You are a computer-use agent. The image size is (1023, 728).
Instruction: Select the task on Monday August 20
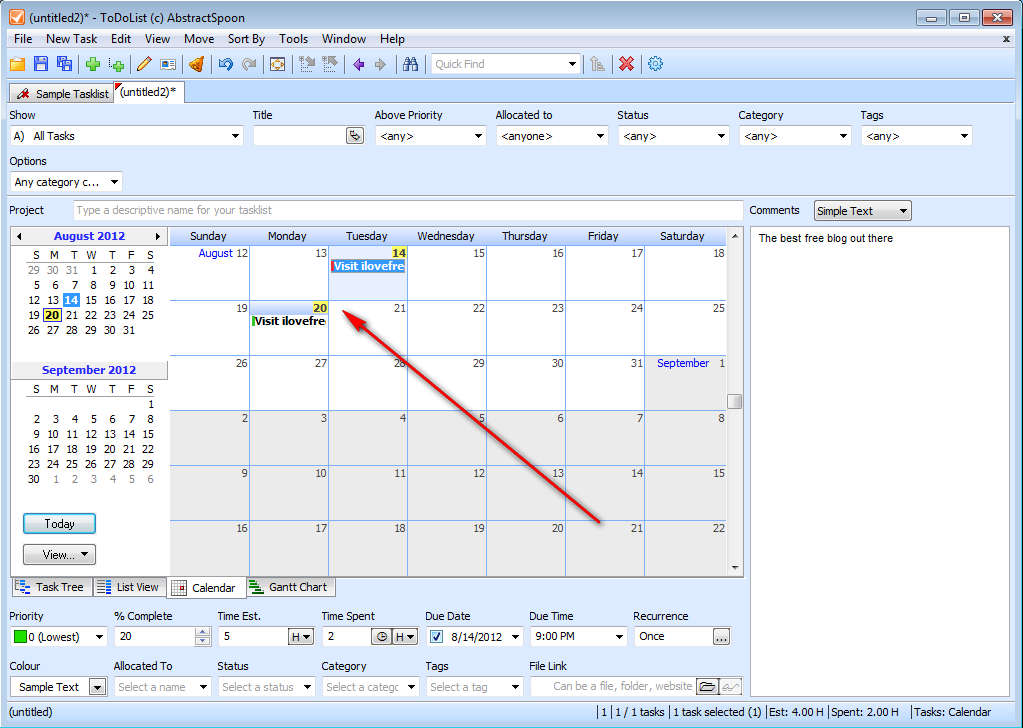point(289,321)
